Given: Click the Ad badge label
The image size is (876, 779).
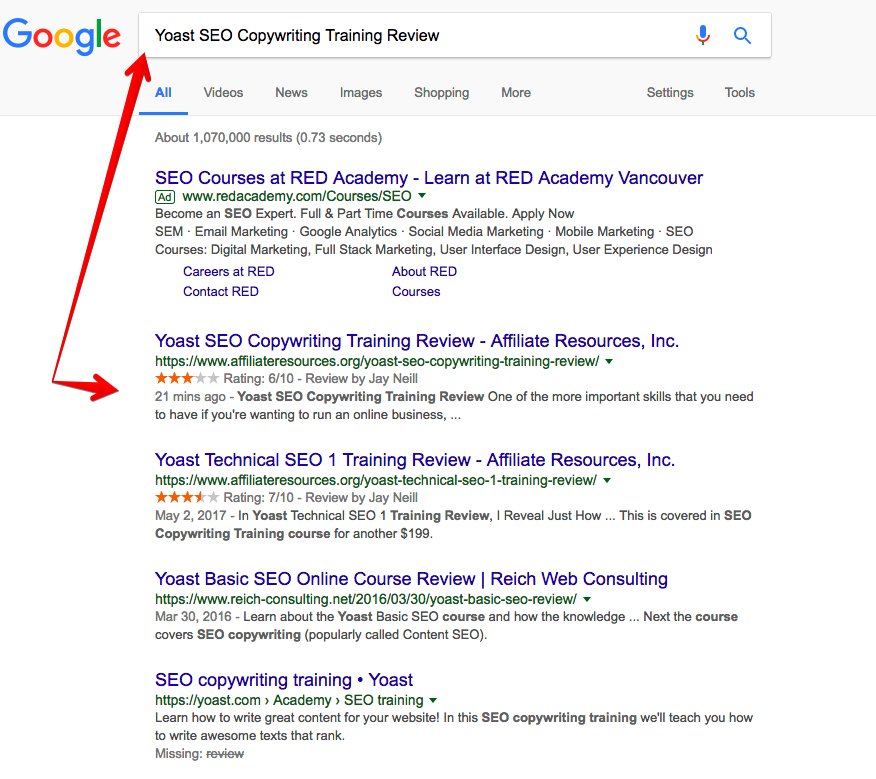Looking at the screenshot, I should (x=165, y=197).
